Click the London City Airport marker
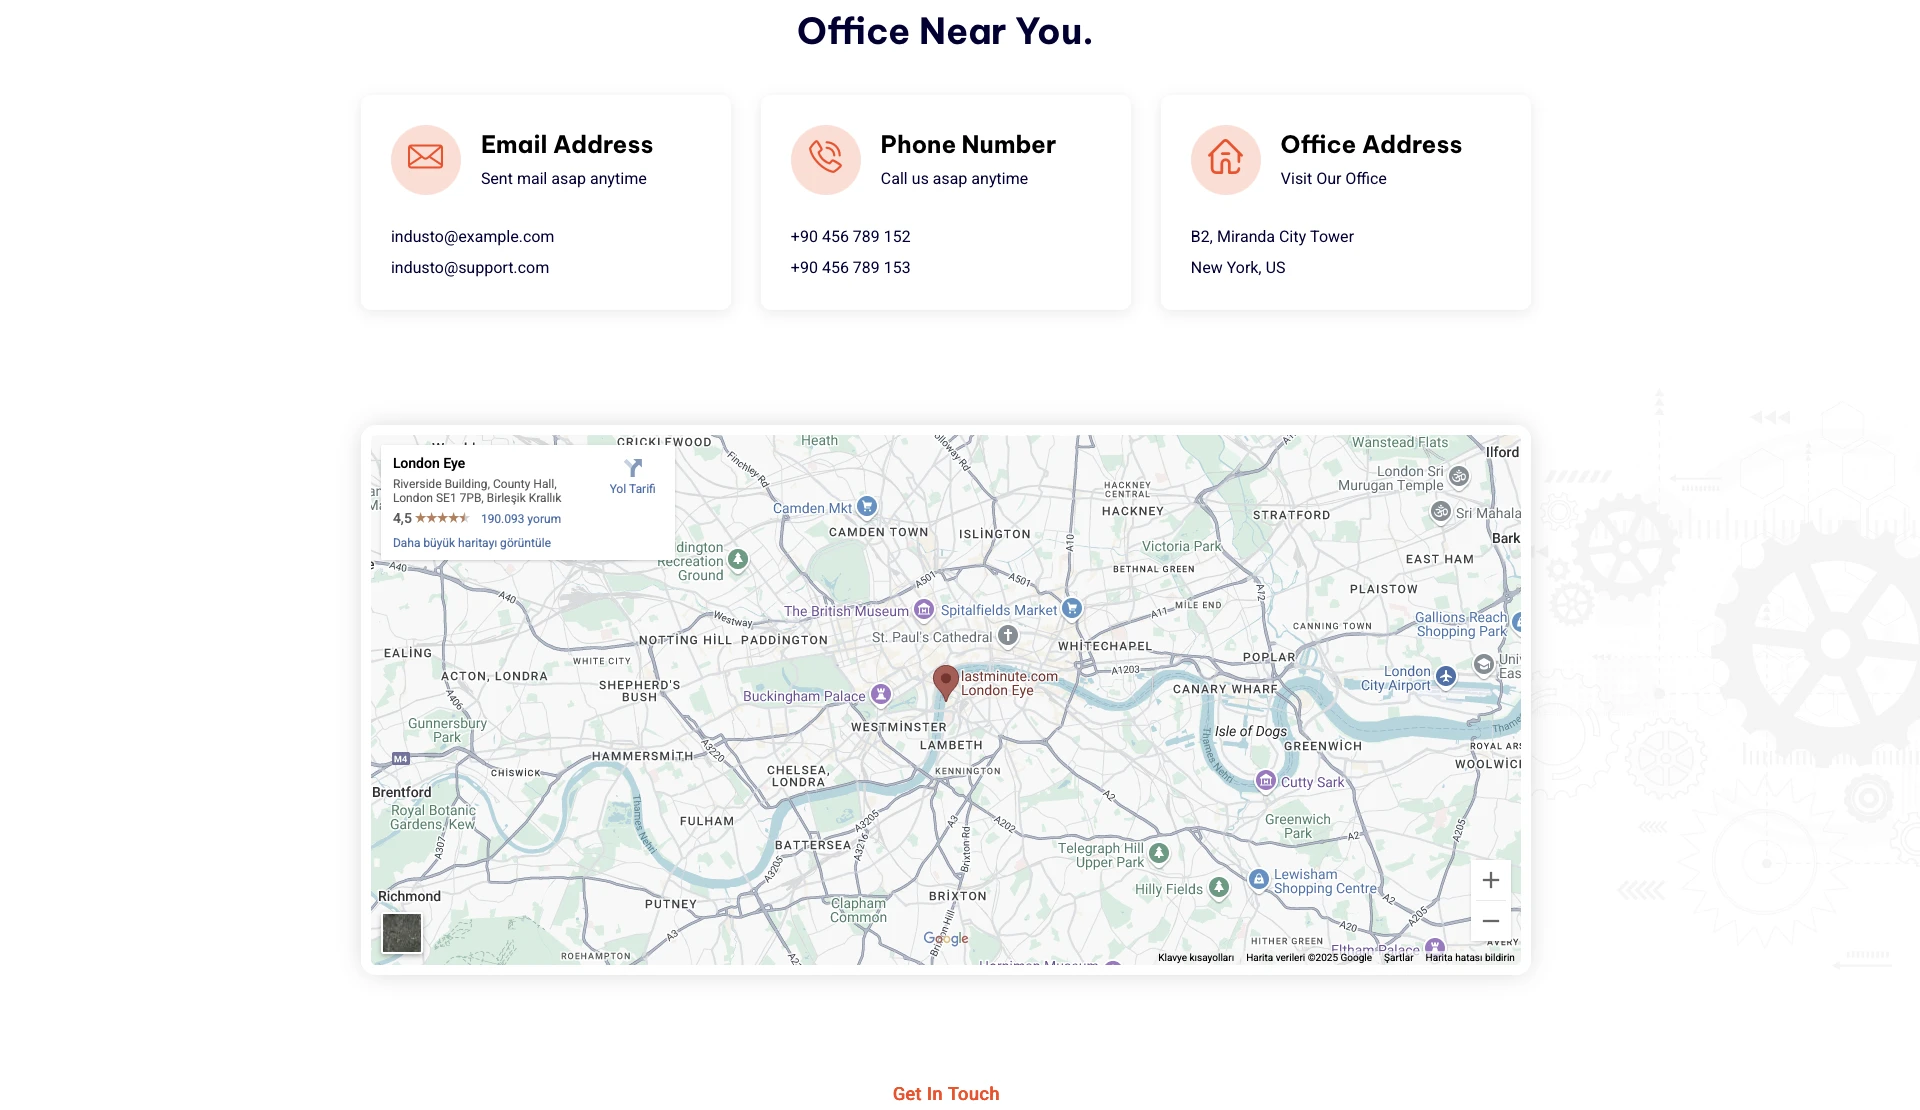The image size is (1920, 1110). tap(1445, 677)
